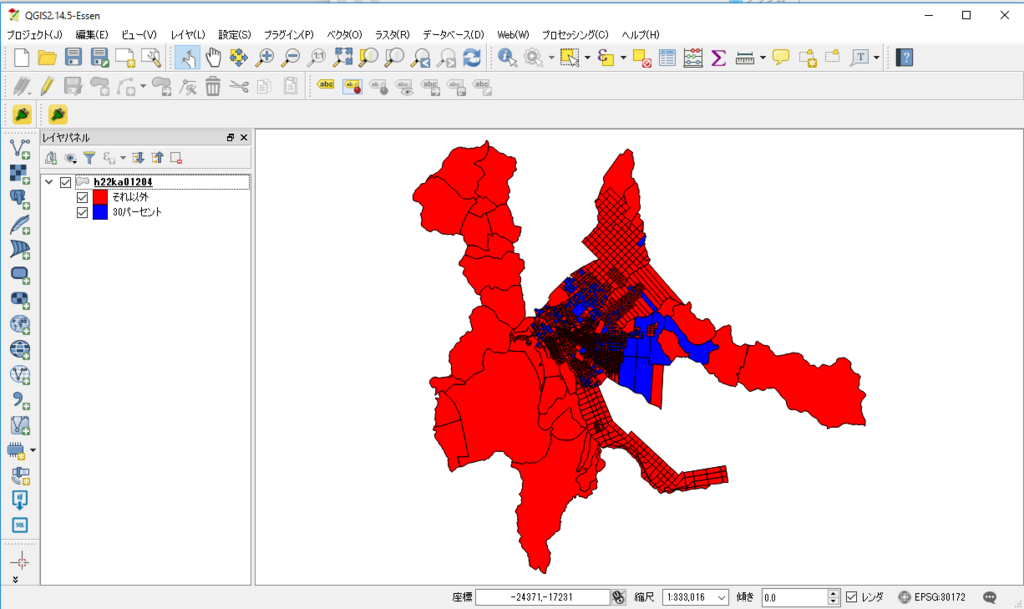Uncheck the 30パーセント category checkbox
The height and width of the screenshot is (609, 1024).
[82, 212]
